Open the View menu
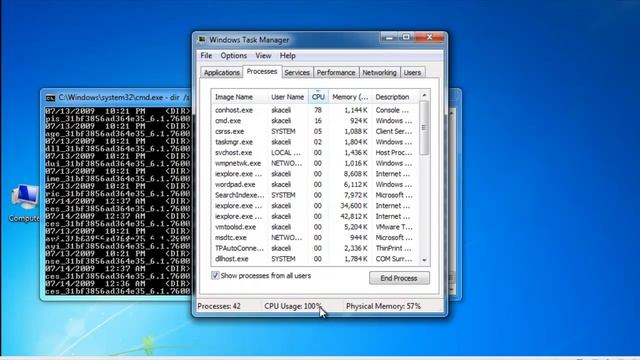This screenshot has height=360, width=640. (x=263, y=56)
